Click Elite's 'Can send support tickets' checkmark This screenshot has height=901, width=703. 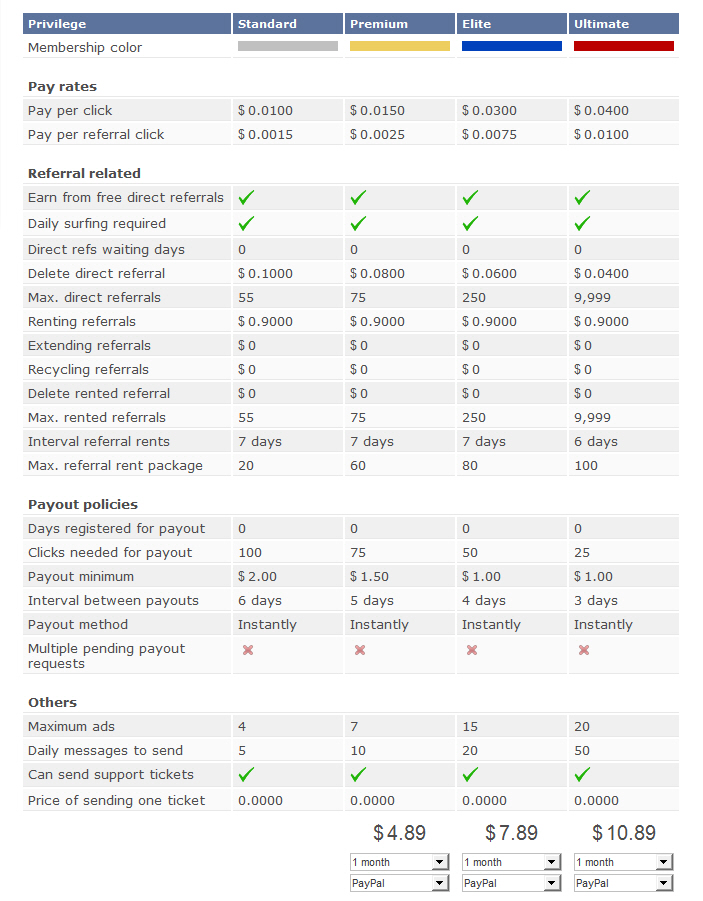coord(470,775)
